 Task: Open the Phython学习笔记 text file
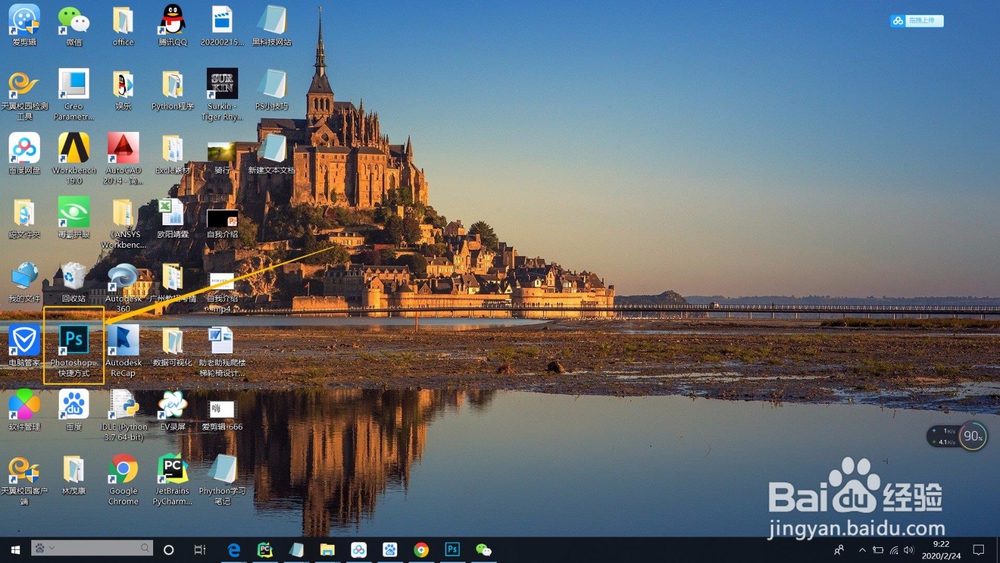pos(222,479)
